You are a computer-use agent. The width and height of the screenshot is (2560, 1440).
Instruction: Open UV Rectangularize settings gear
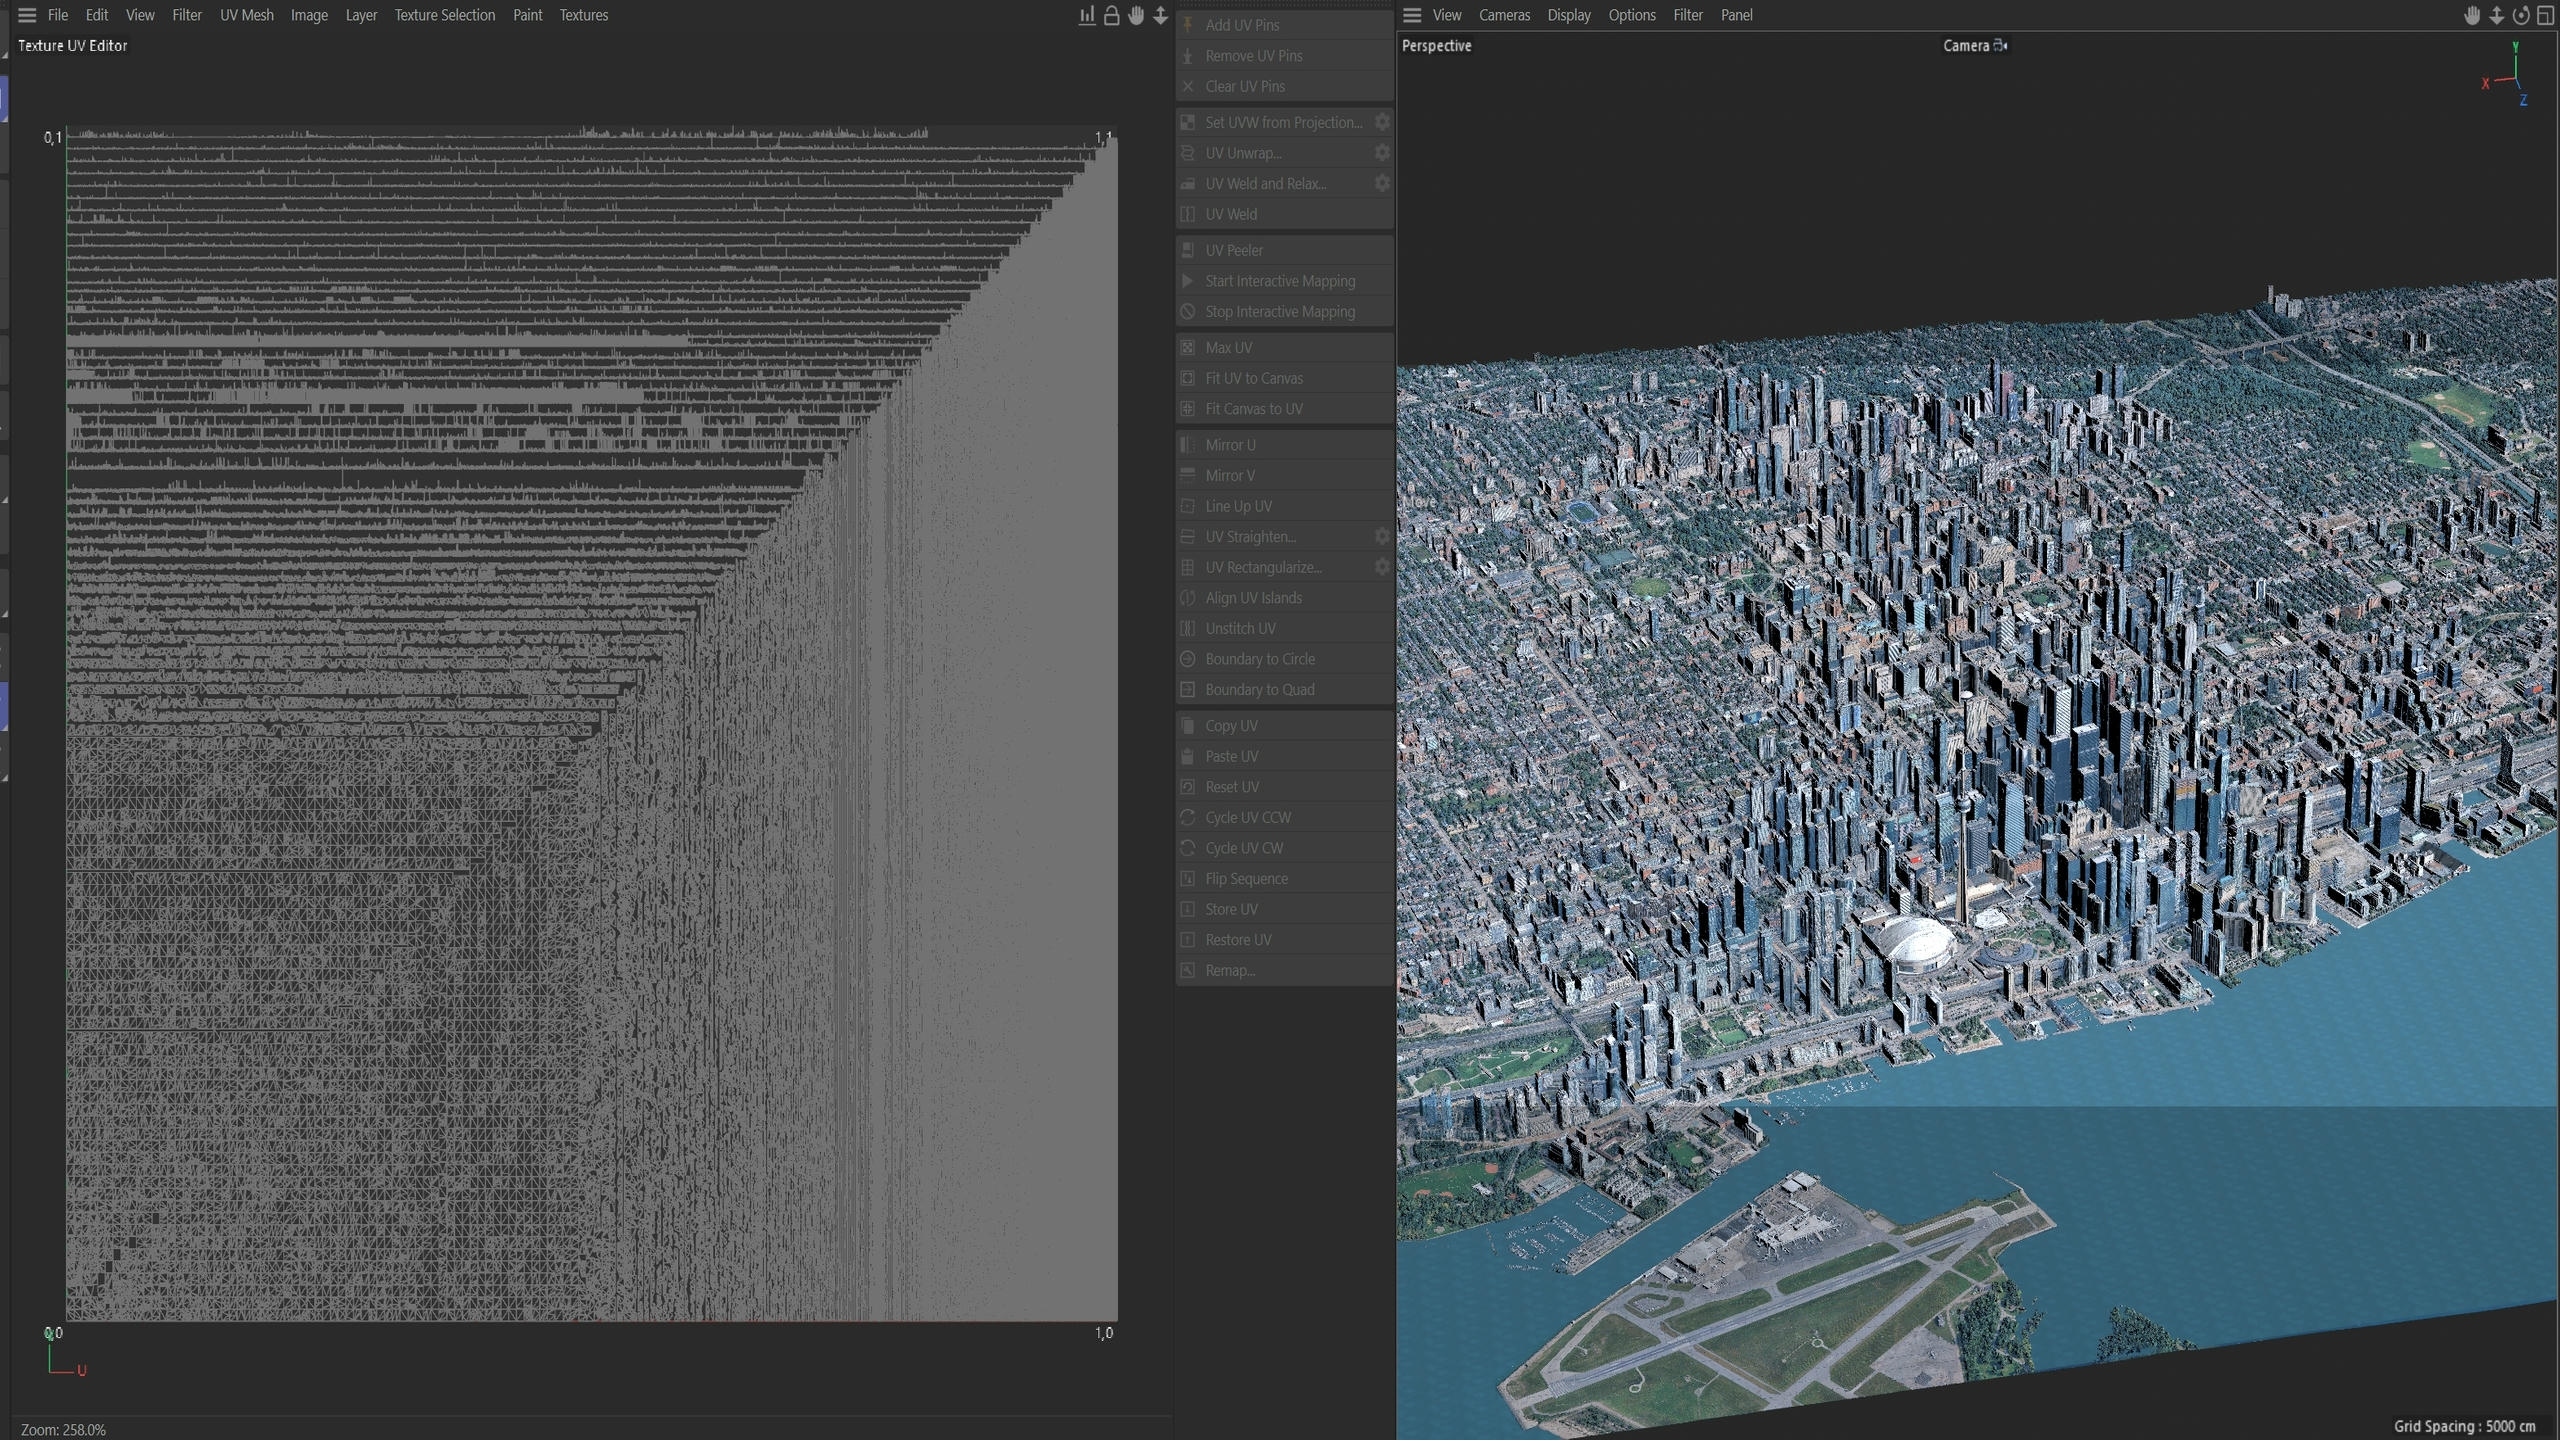(1382, 567)
